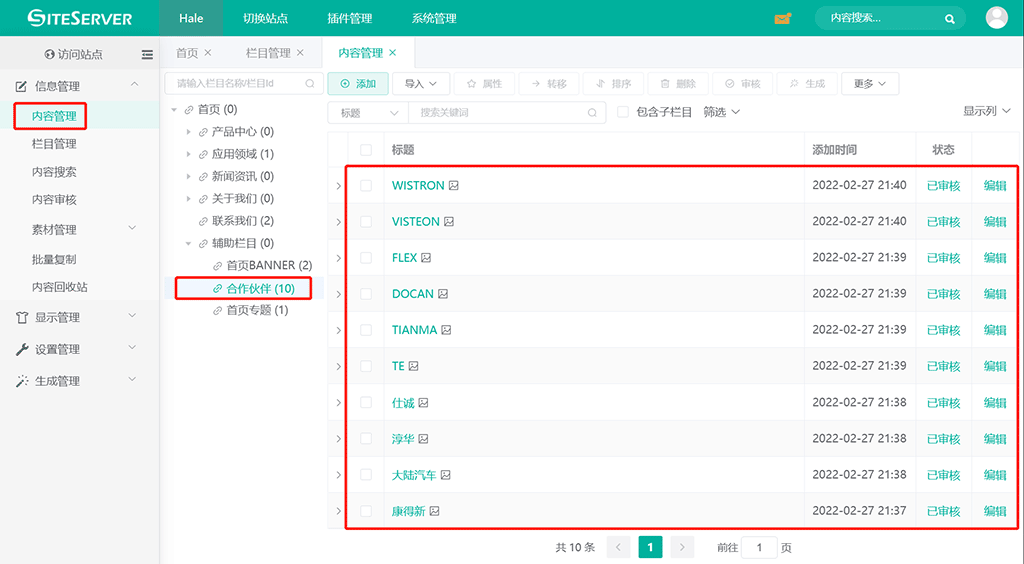The image size is (1024, 564).
Task: Click the 属性 star toolbar button
Action: point(485,84)
